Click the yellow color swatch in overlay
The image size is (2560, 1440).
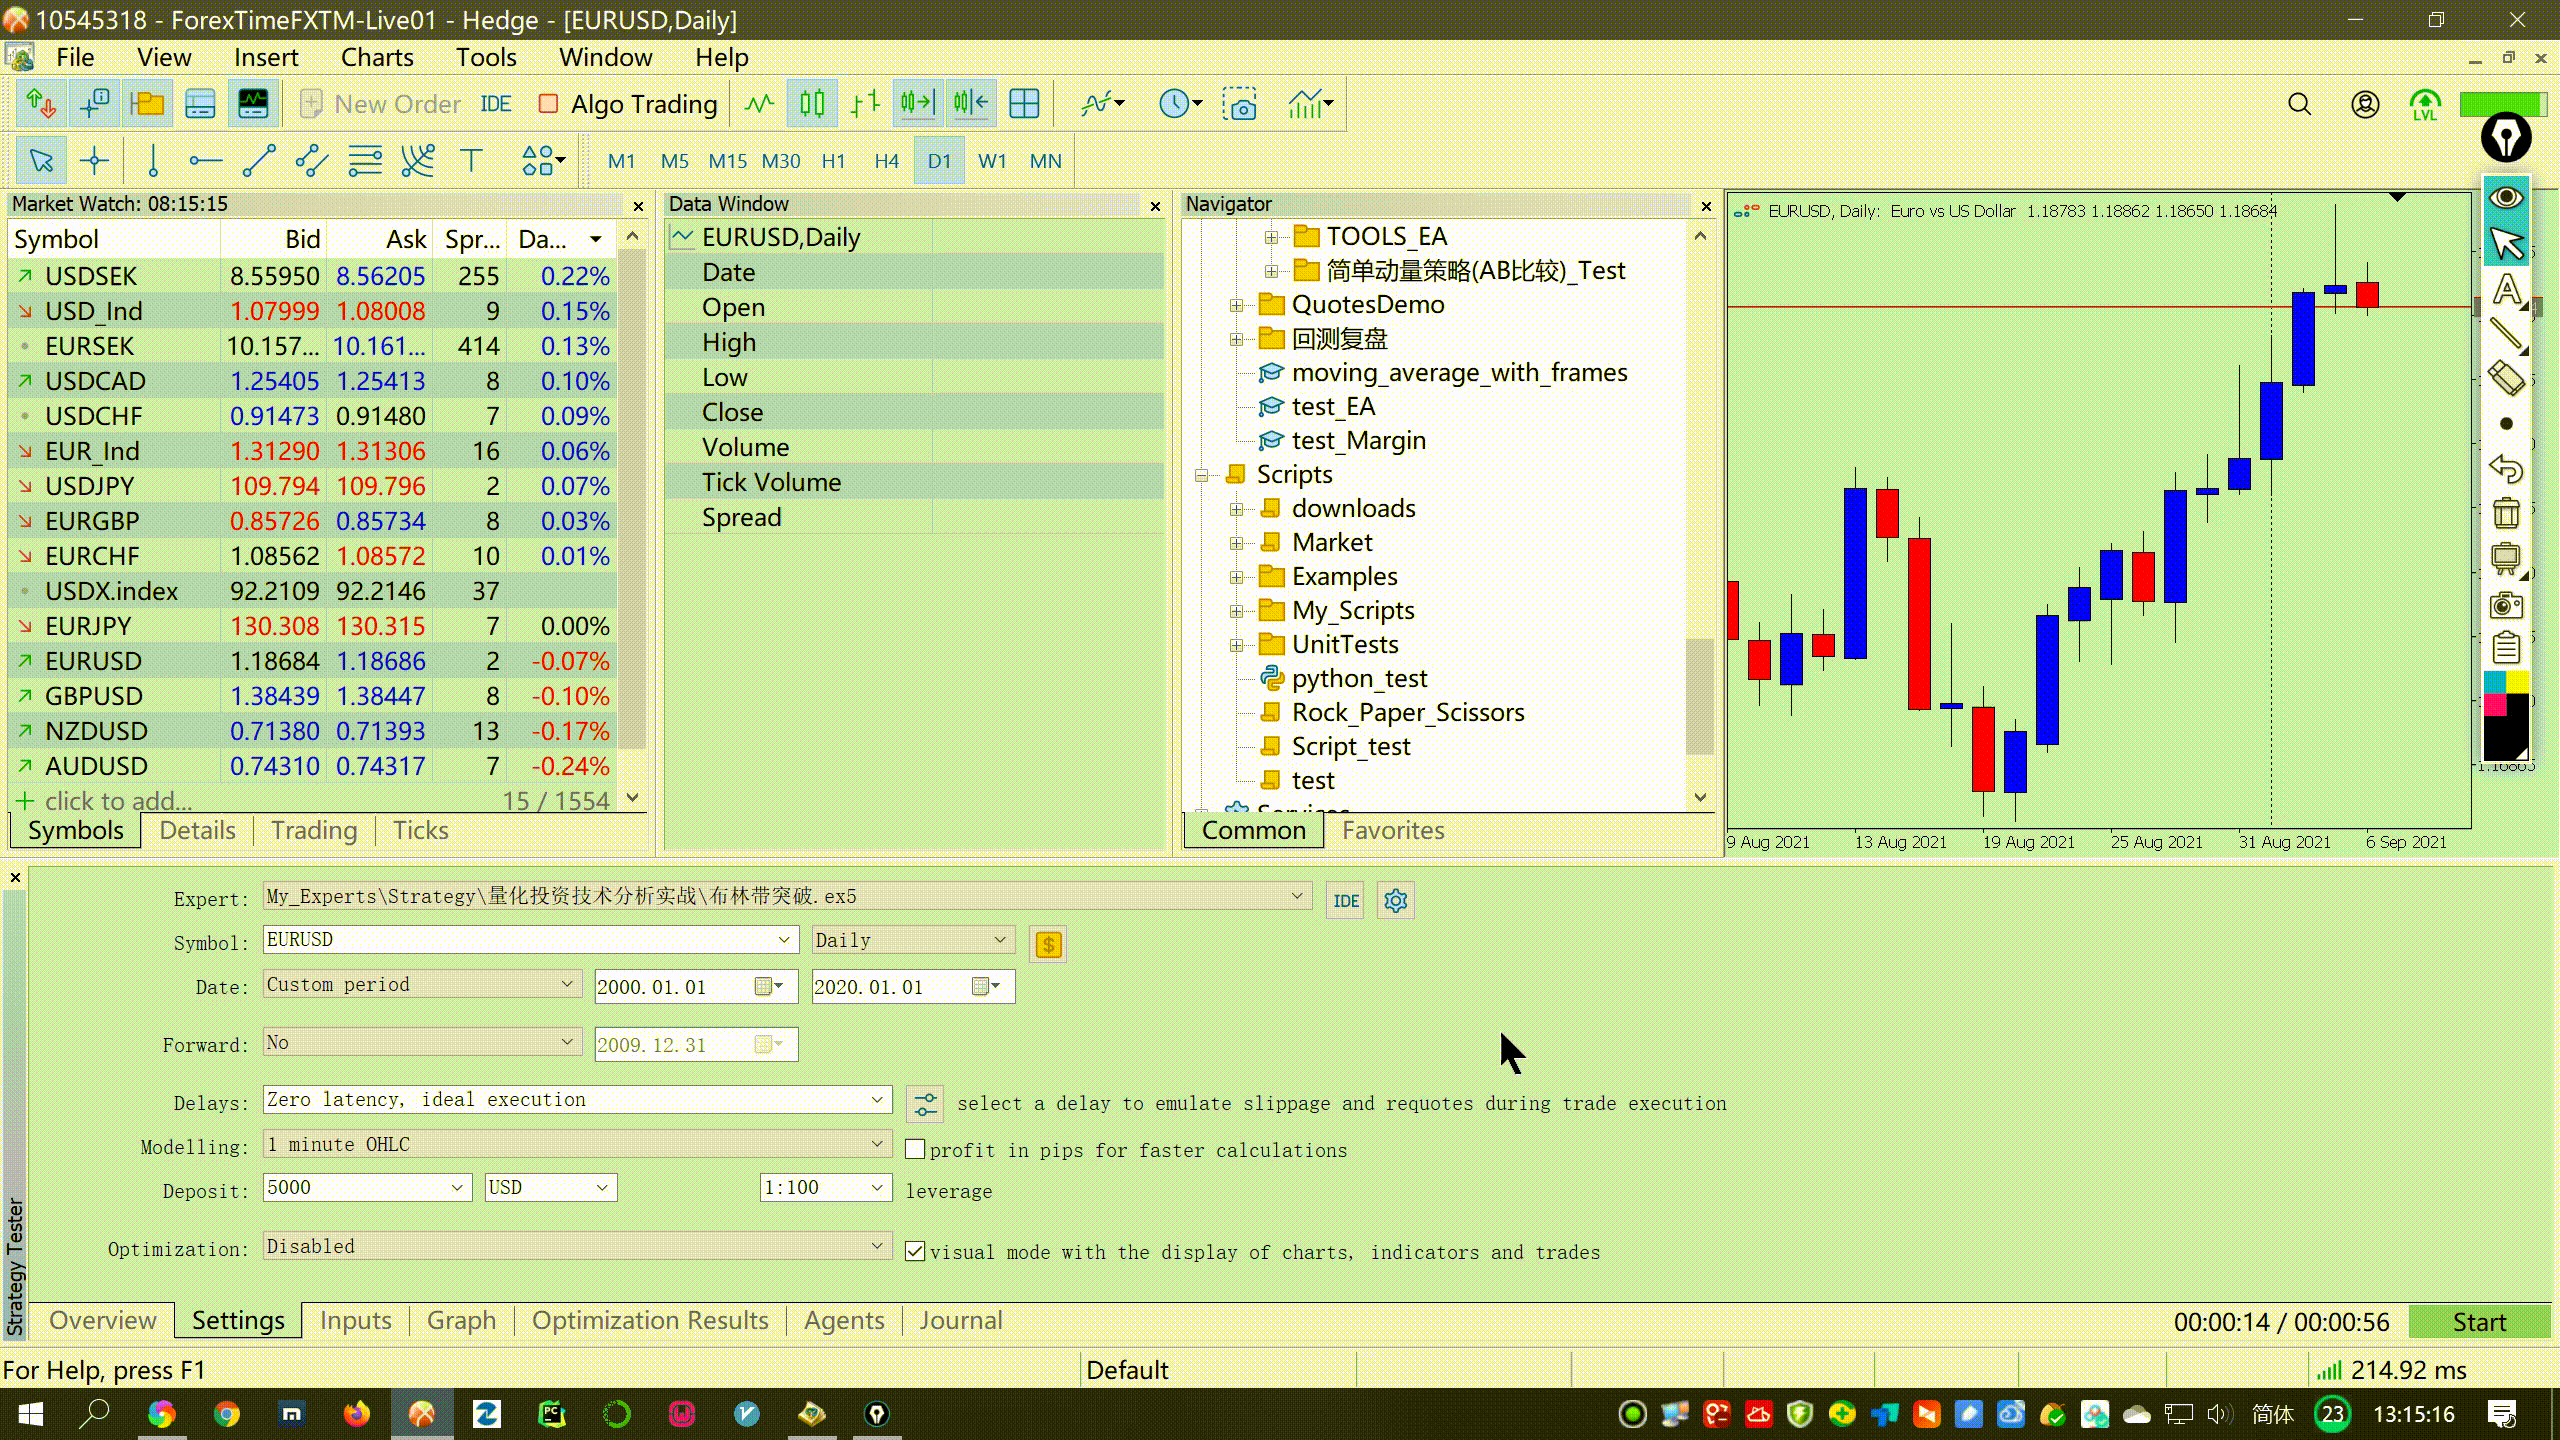(2517, 682)
